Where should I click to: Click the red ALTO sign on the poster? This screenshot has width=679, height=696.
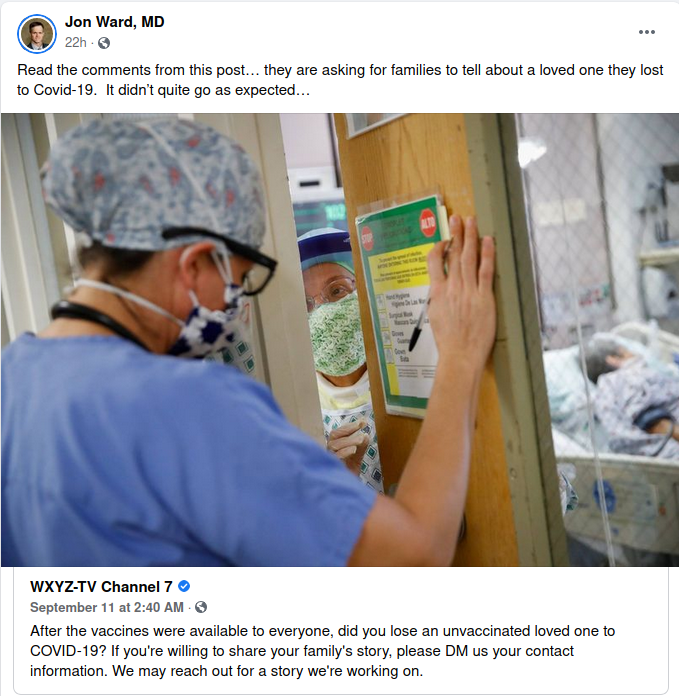(x=428, y=221)
